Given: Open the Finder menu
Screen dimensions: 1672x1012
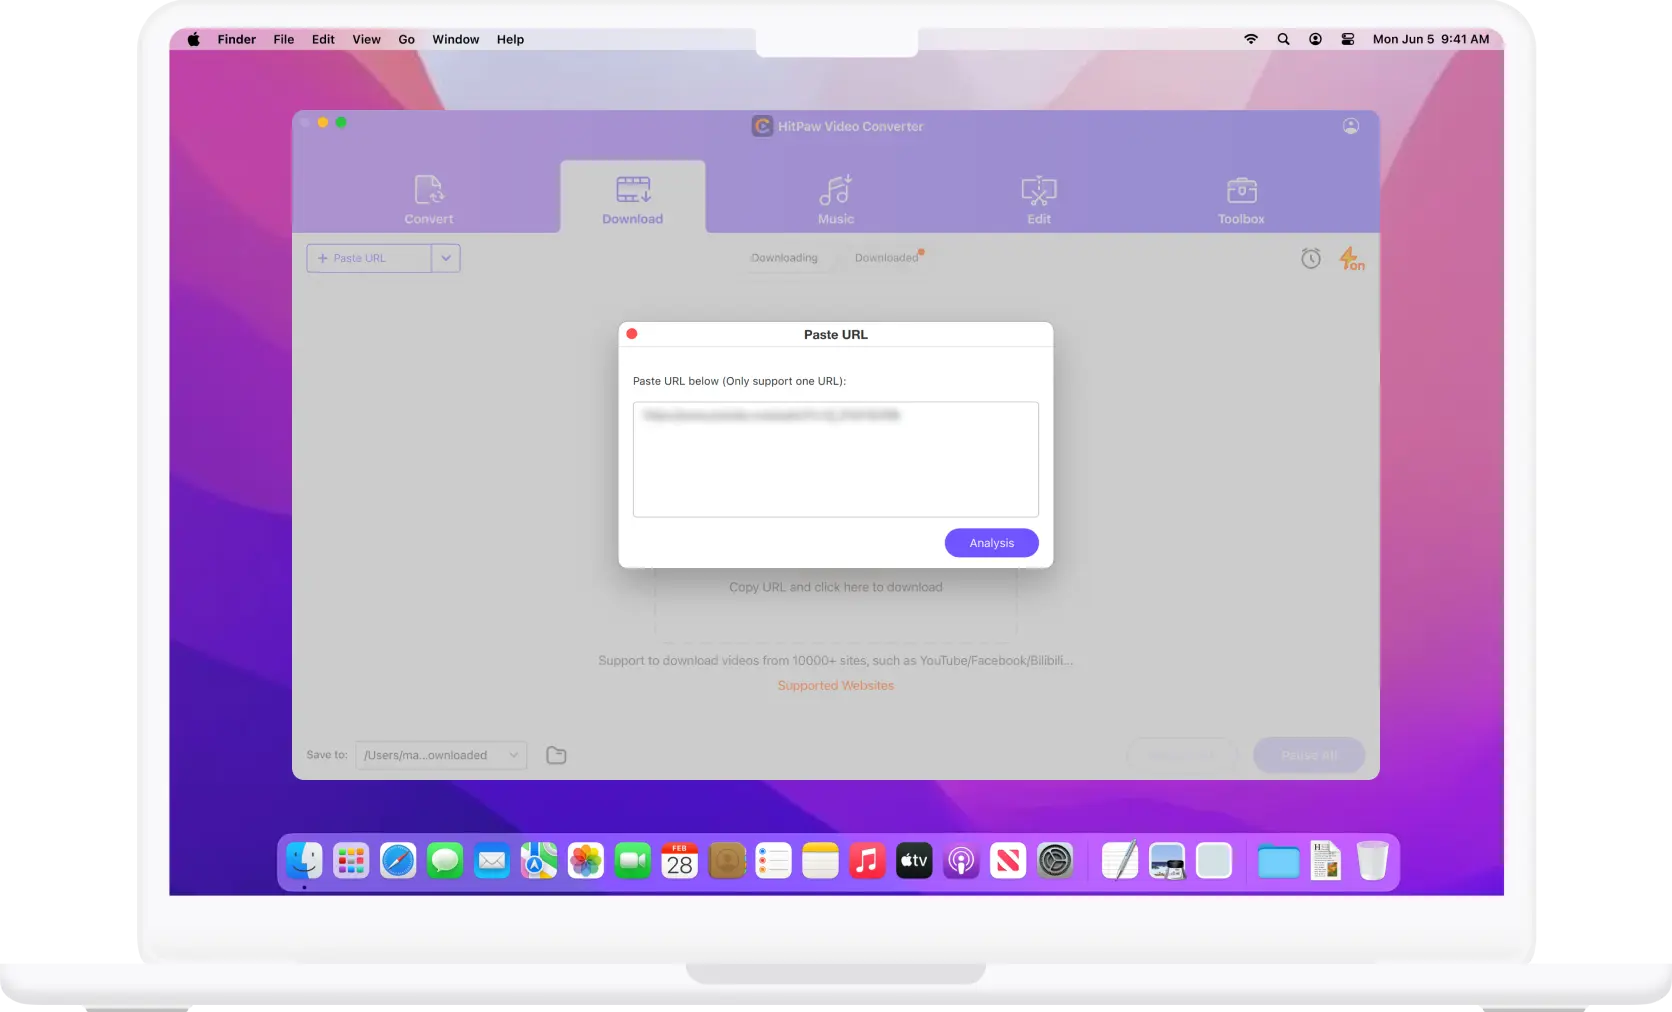Looking at the screenshot, I should [x=237, y=39].
